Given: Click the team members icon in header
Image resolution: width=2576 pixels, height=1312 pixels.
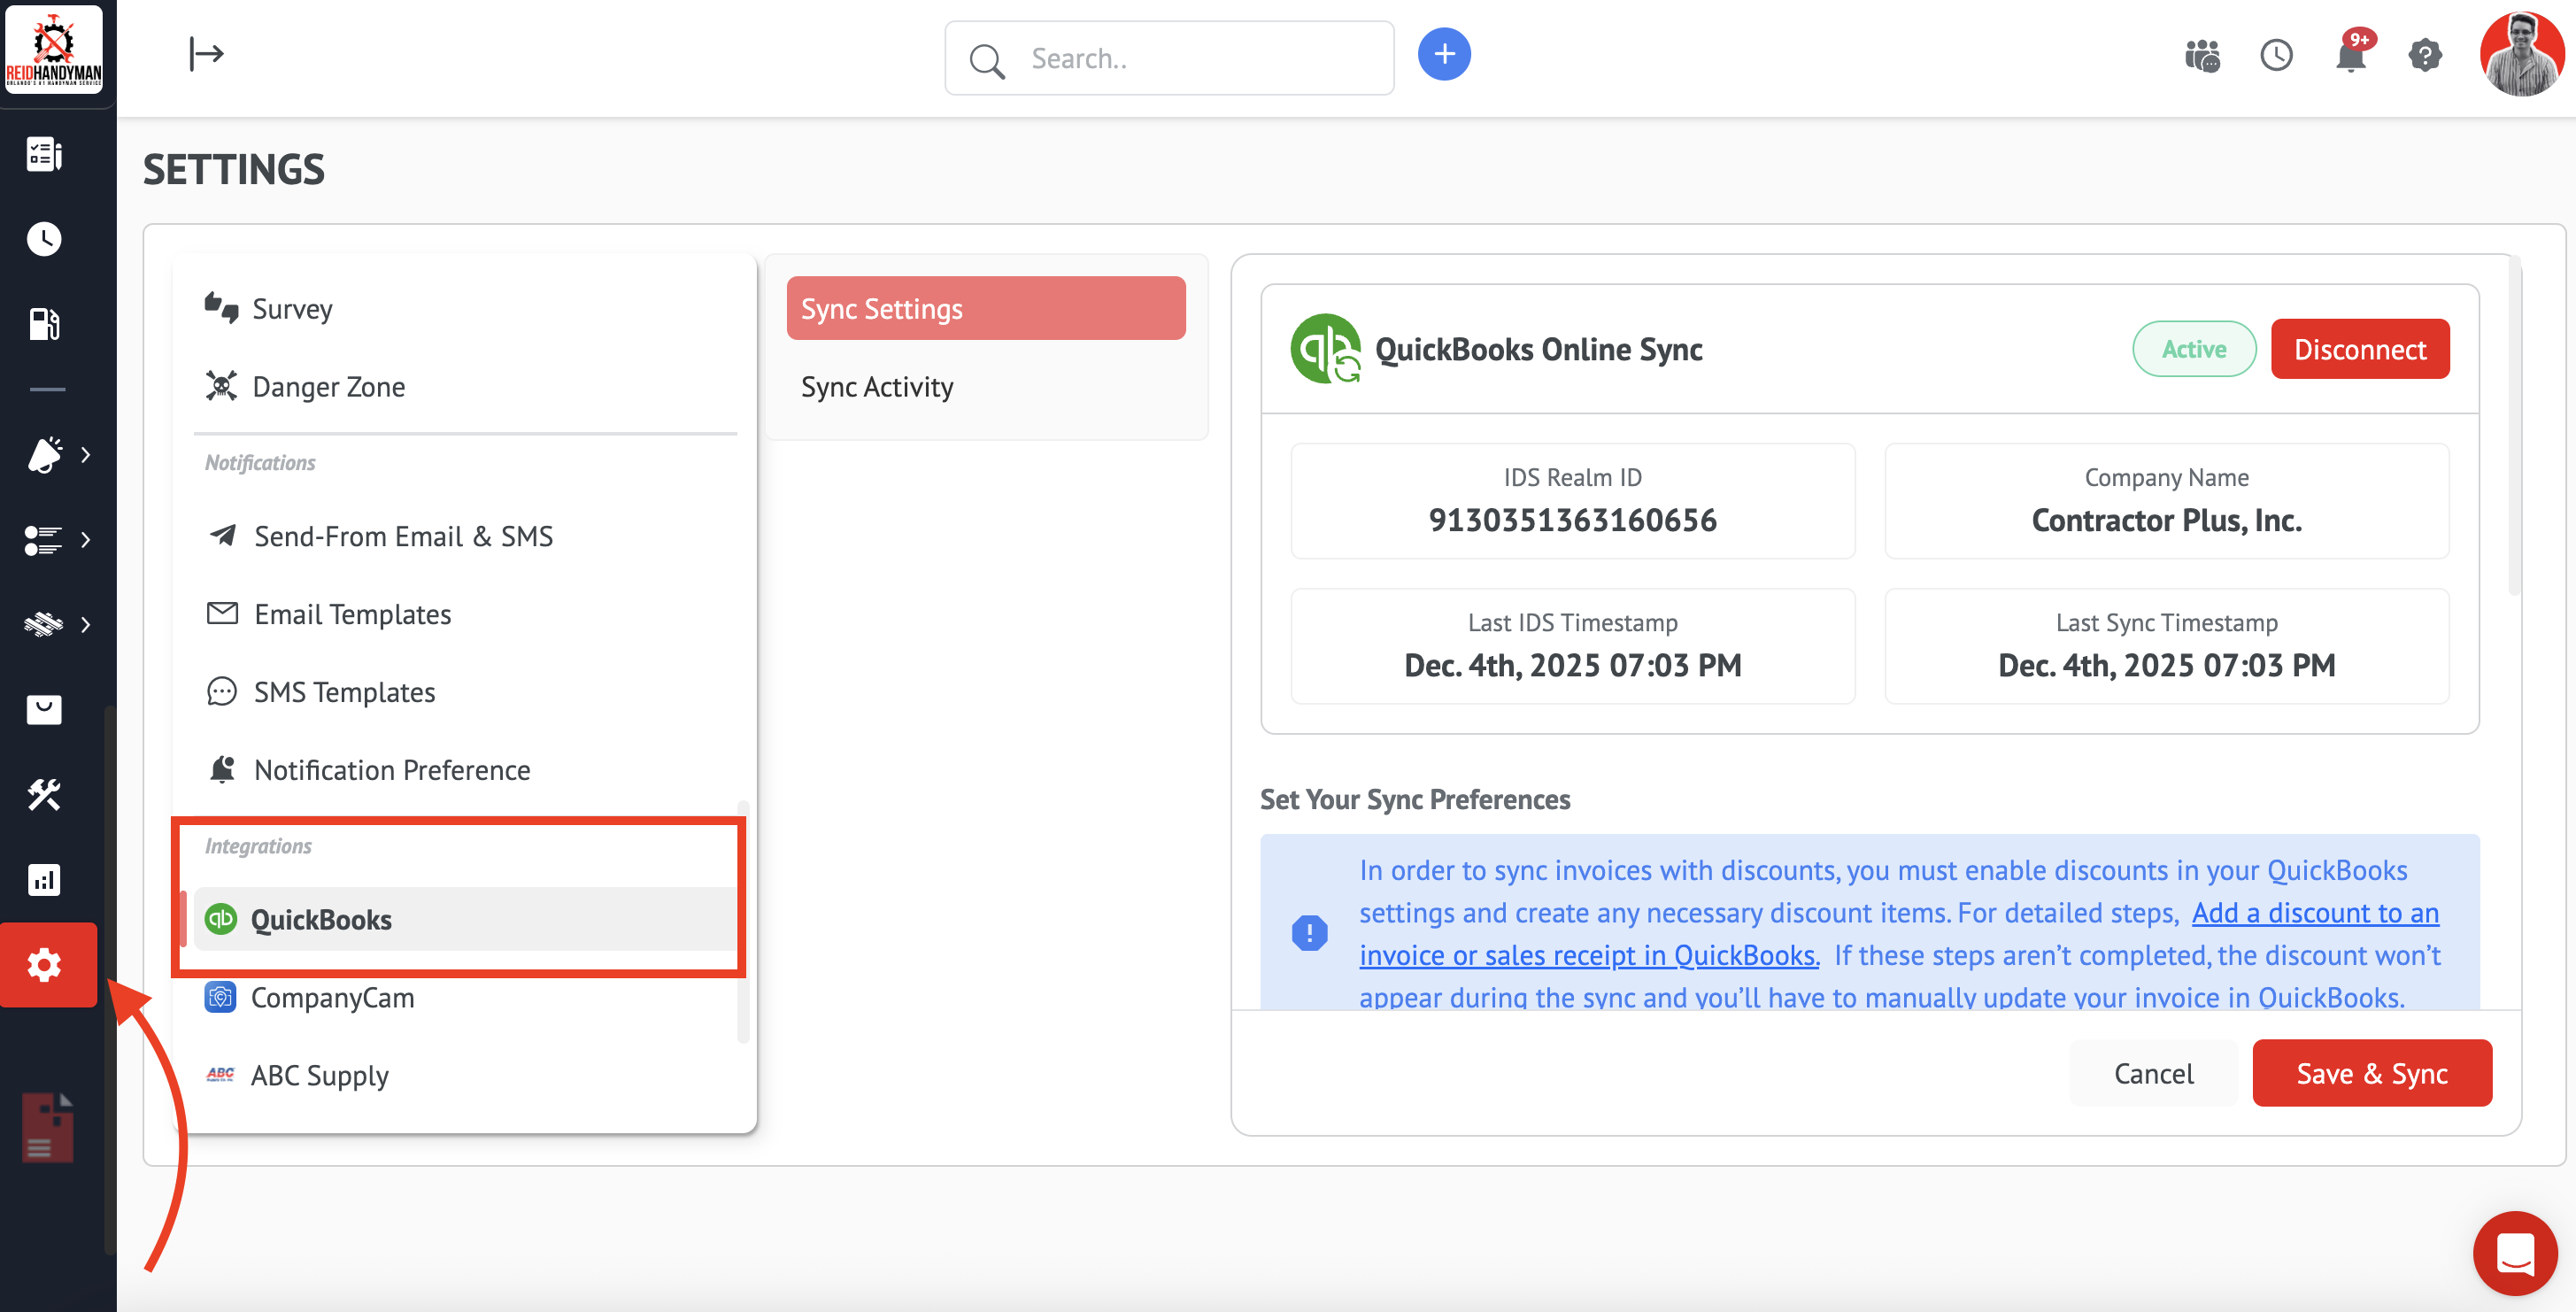Looking at the screenshot, I should 2202,55.
